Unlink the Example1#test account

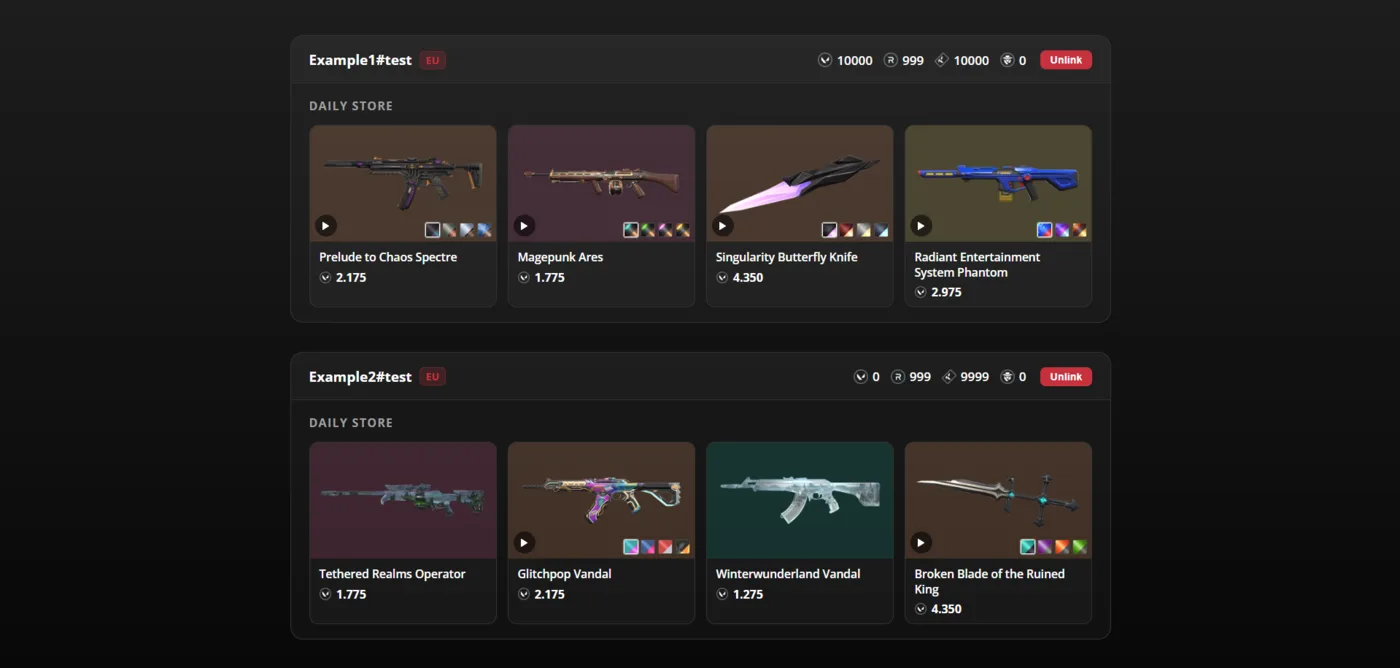(x=1066, y=60)
